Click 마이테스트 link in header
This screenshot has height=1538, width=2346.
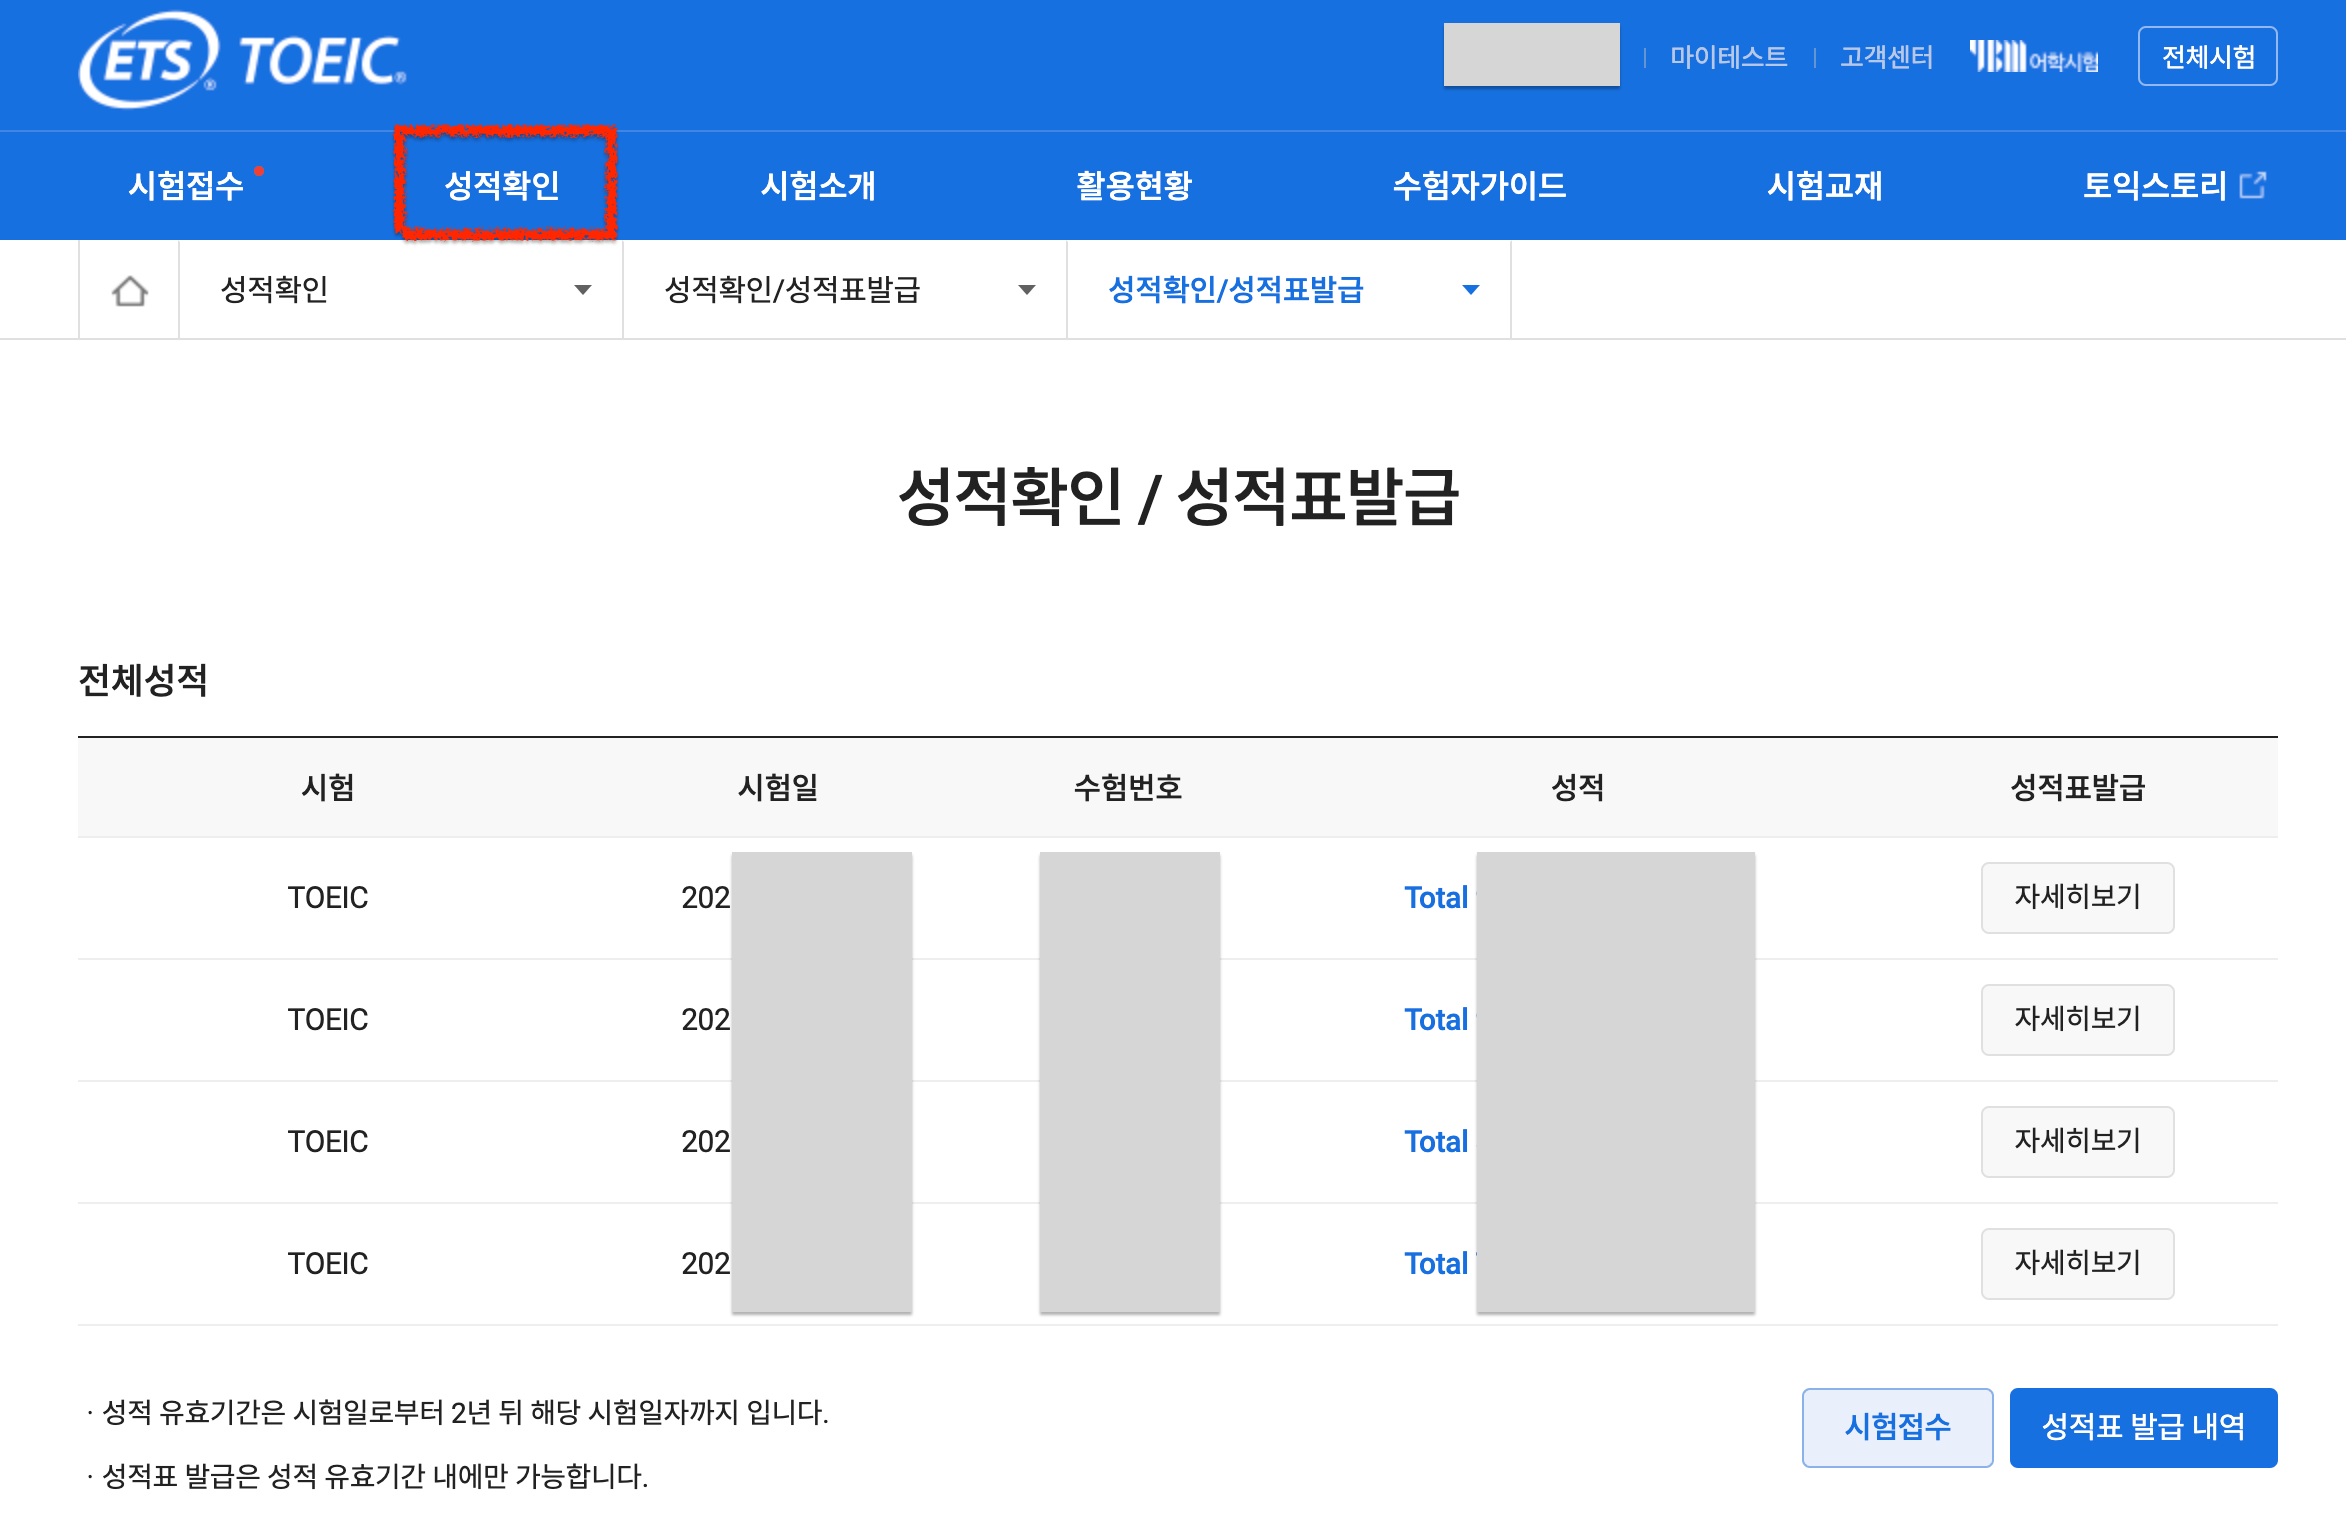(x=1728, y=57)
